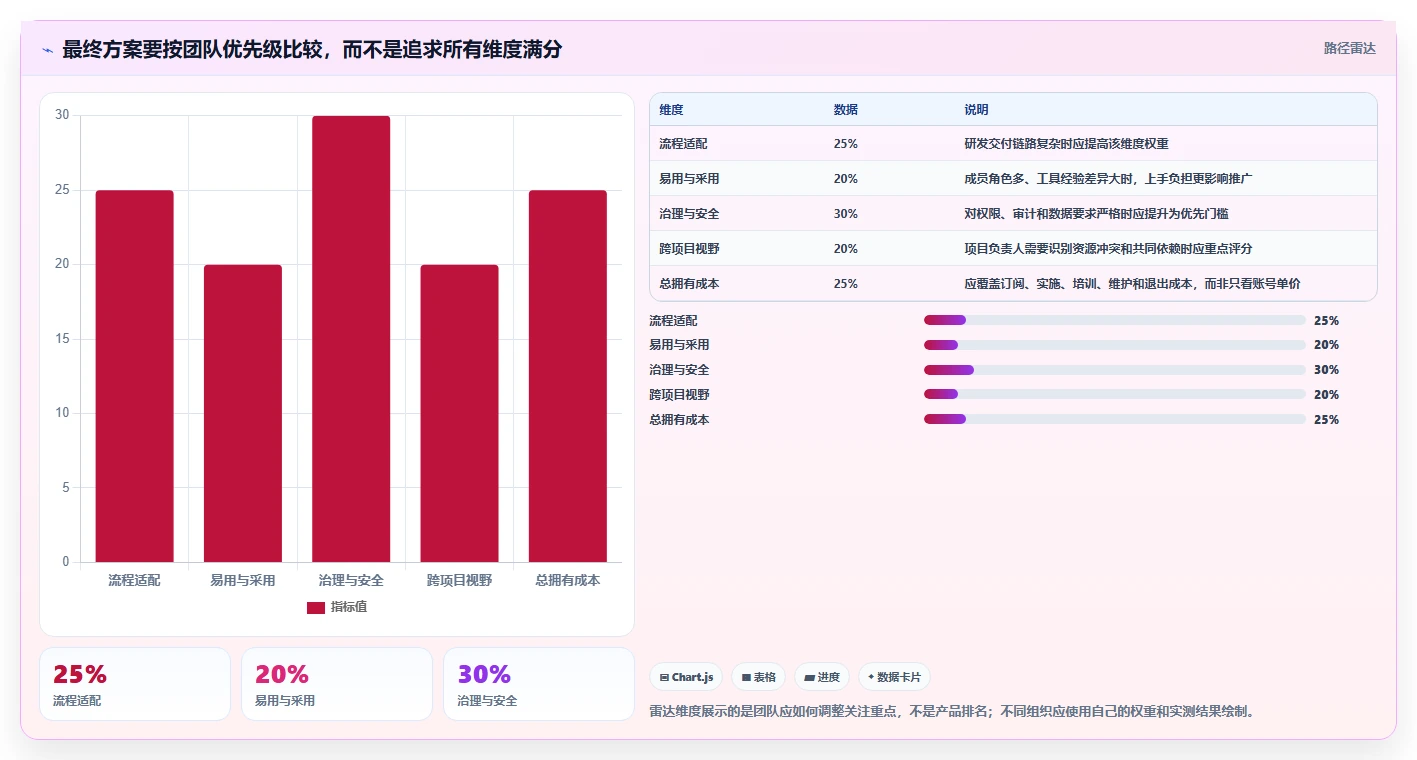1417x760 pixels.
Task: Click the 流程适配 progress bar
Action: (x=1115, y=320)
